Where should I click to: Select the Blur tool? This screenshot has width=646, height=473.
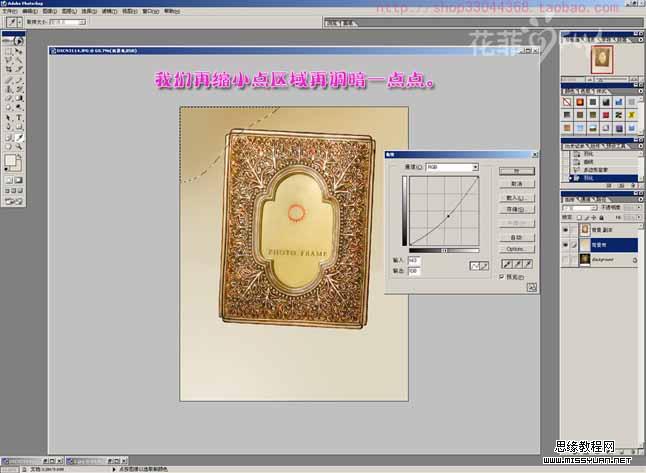click(8, 107)
